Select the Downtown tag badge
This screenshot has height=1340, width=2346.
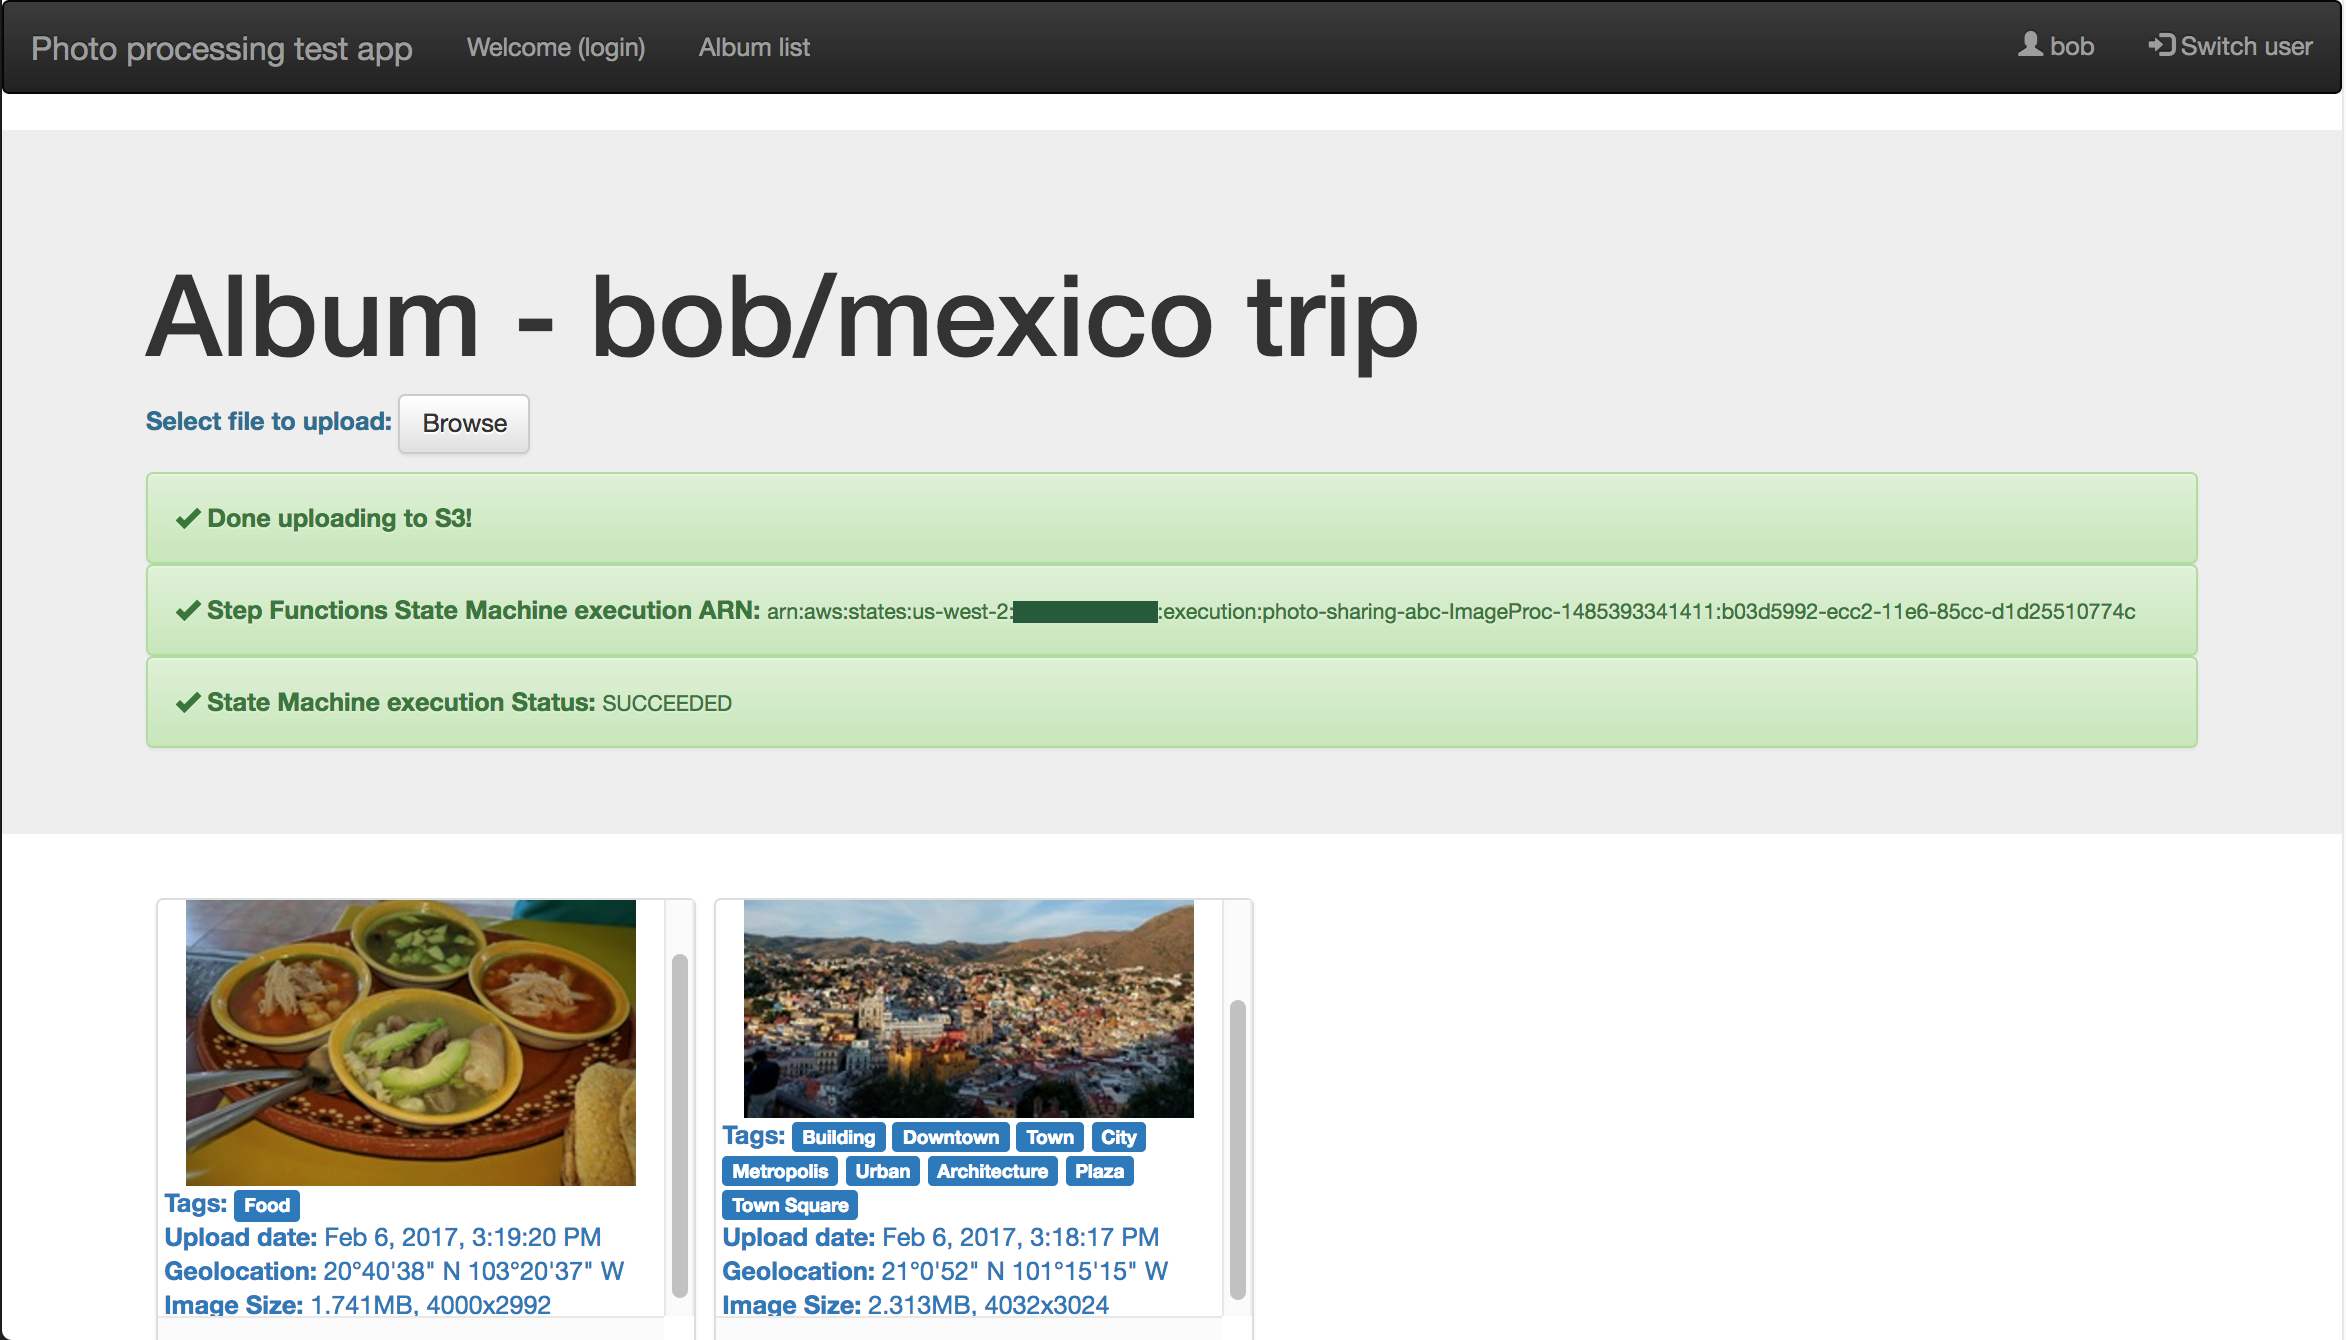(x=950, y=1137)
